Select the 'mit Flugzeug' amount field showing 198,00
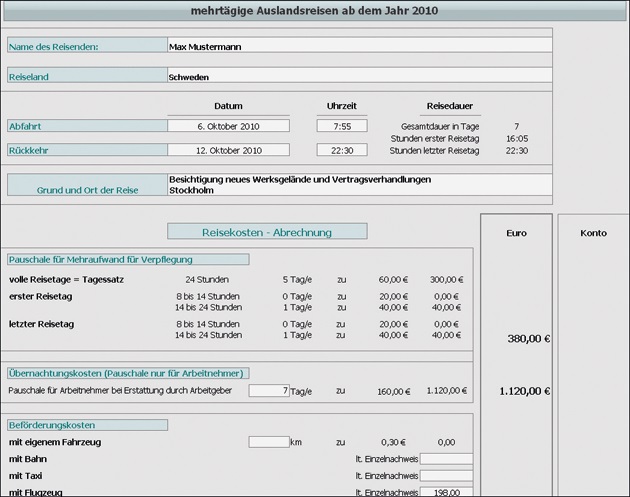 [446, 492]
